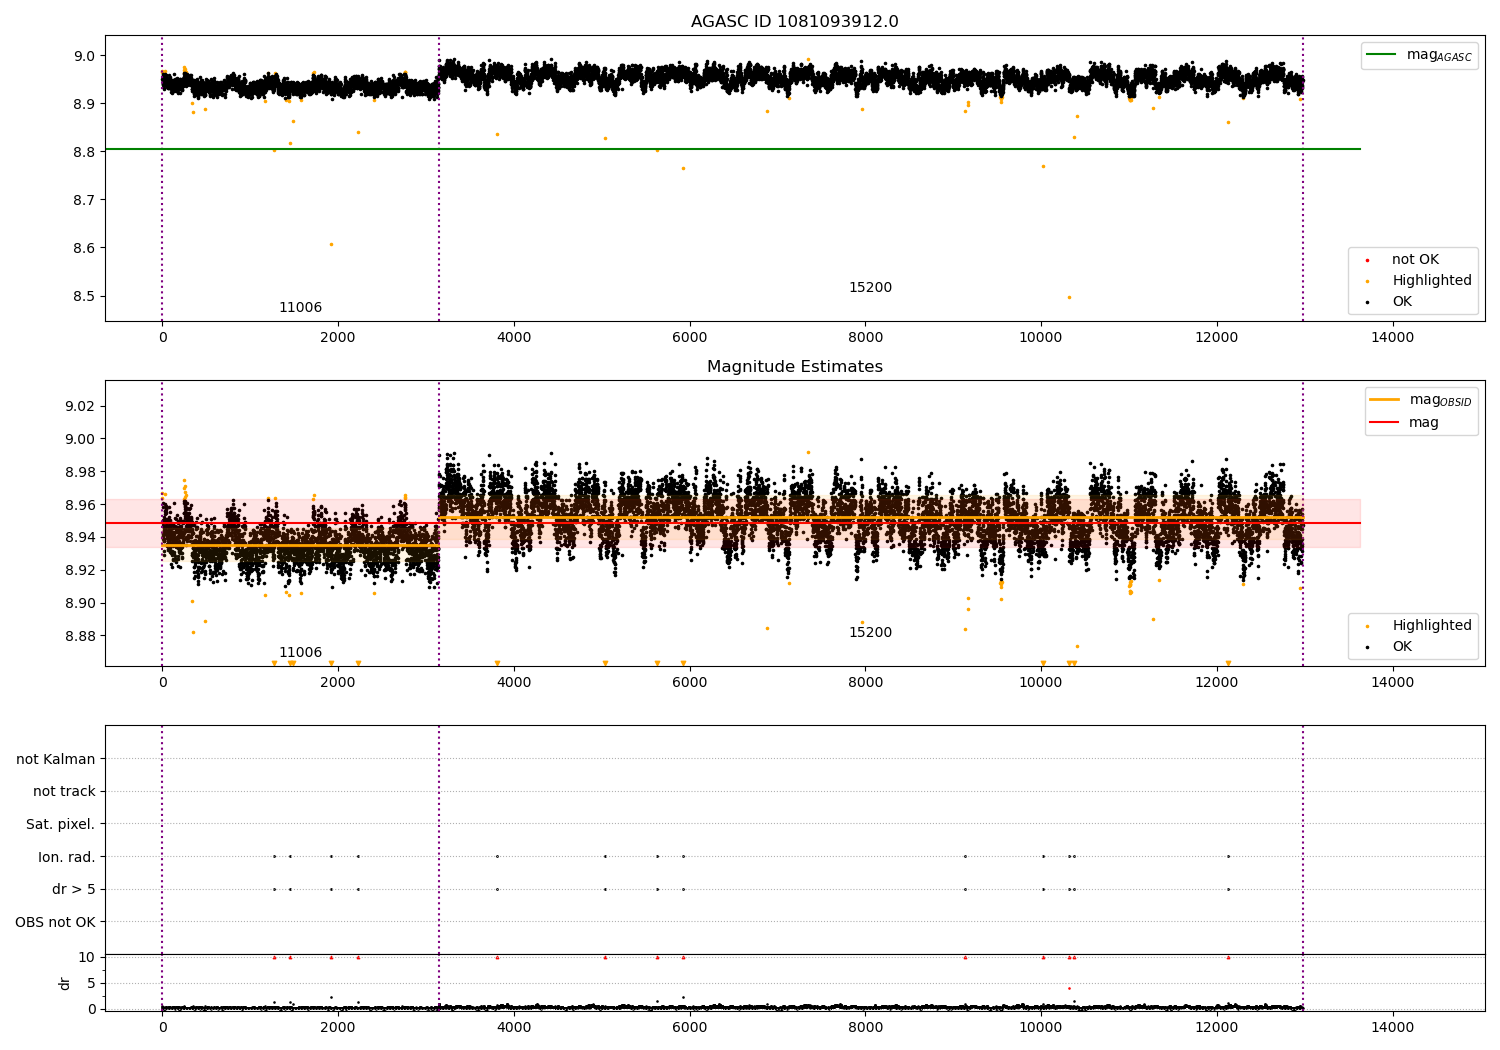1500x1050 pixels.
Task: Click the orange outlier near 8.5 in top plot
Action: pyautogui.click(x=1069, y=297)
